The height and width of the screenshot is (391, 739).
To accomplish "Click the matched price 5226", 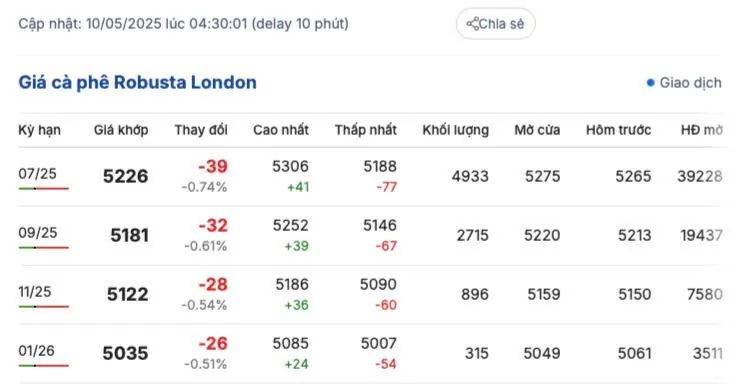I will pyautogui.click(x=125, y=177).
